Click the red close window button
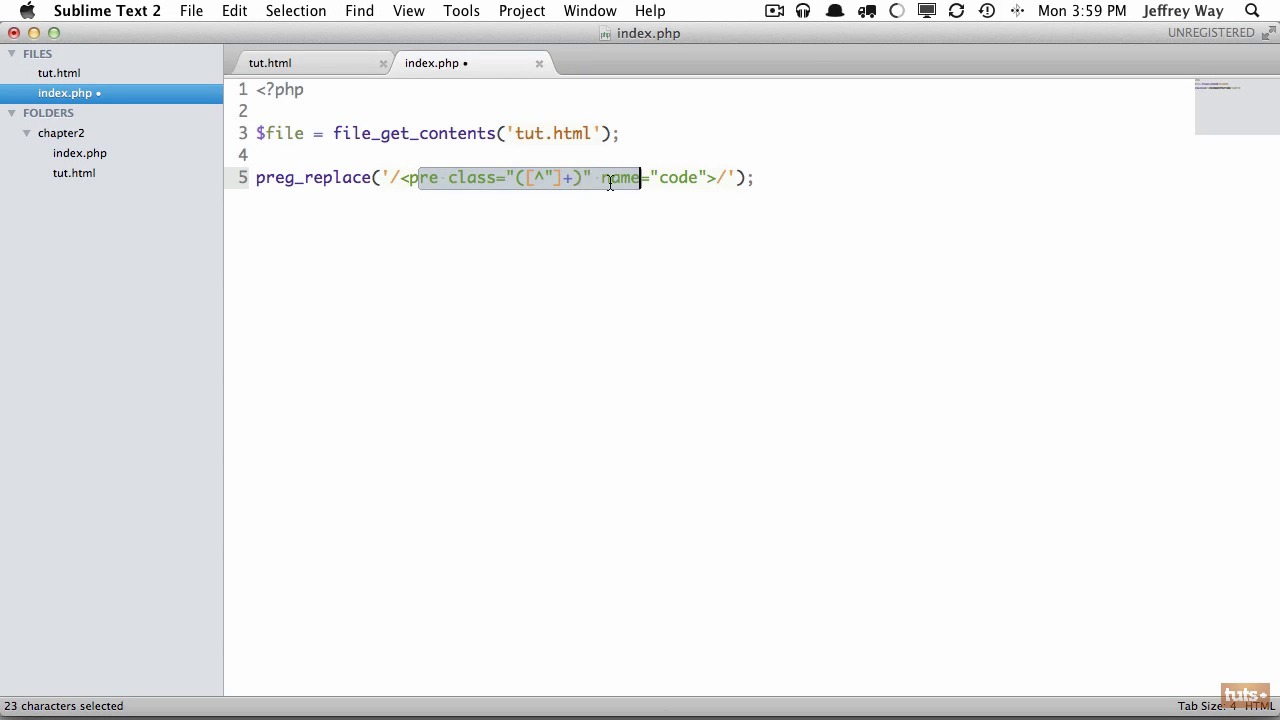1280x720 pixels. [x=14, y=33]
